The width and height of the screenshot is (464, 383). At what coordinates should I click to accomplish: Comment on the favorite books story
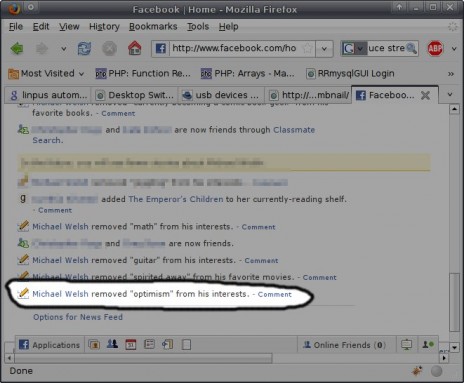point(118,114)
